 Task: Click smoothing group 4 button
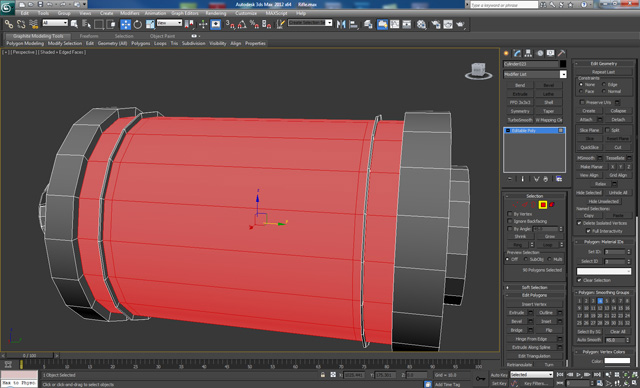pyautogui.click(x=600, y=301)
